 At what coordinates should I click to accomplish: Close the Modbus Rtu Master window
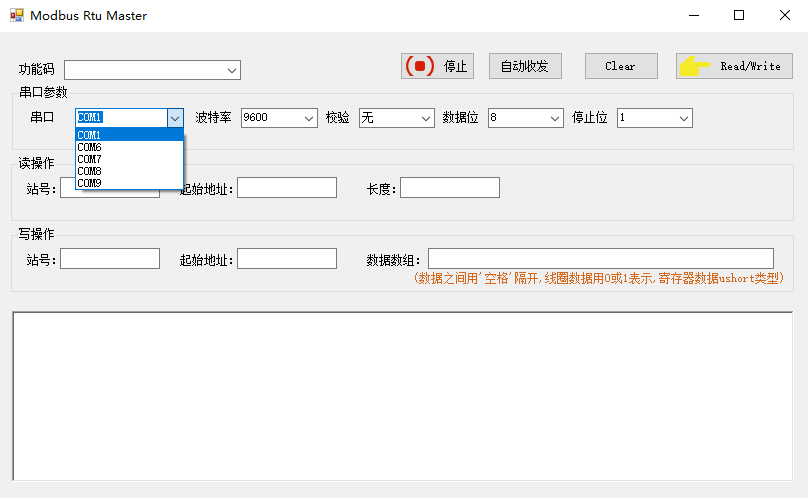(785, 15)
